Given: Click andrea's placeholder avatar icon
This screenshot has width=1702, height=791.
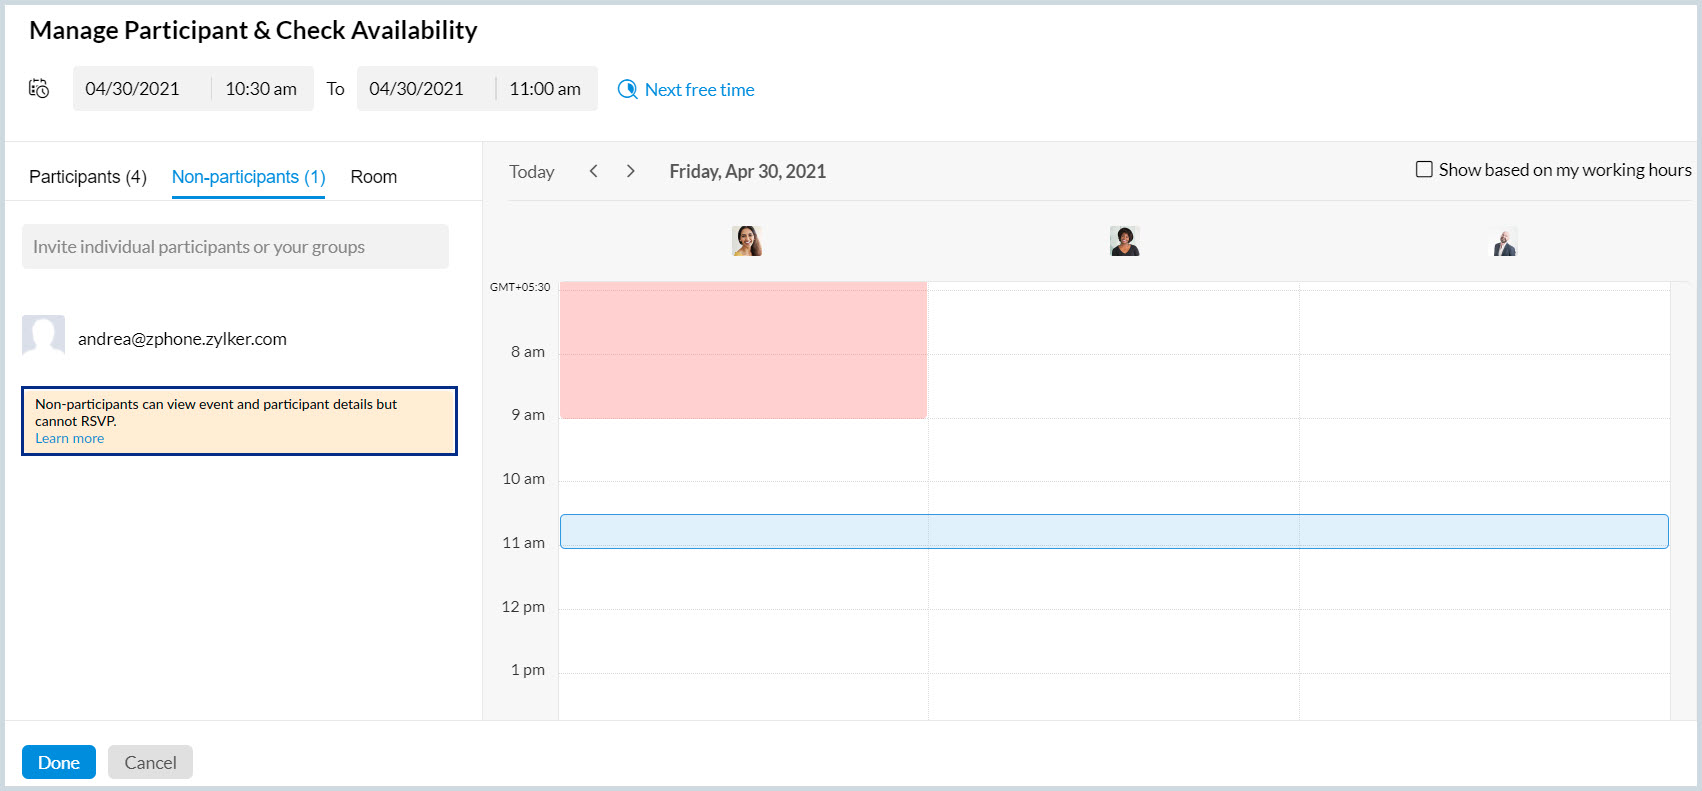Looking at the screenshot, I should [44, 337].
